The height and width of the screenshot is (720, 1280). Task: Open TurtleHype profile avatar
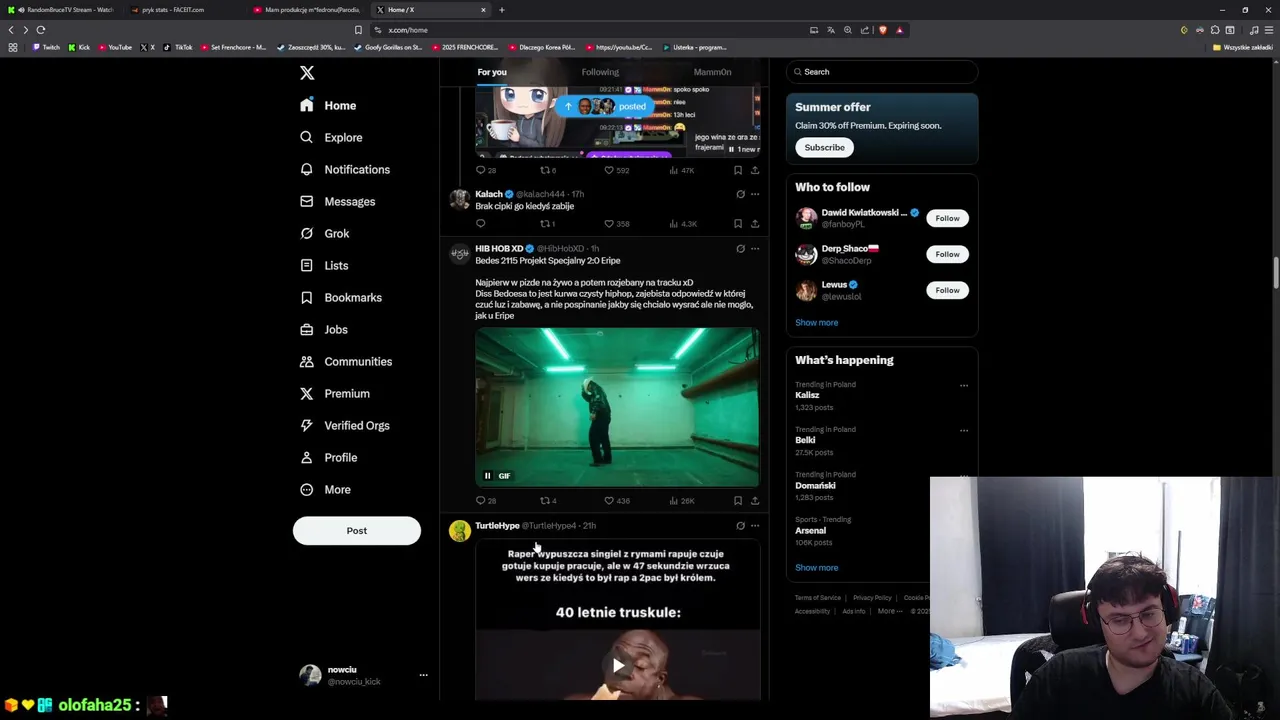point(460,531)
